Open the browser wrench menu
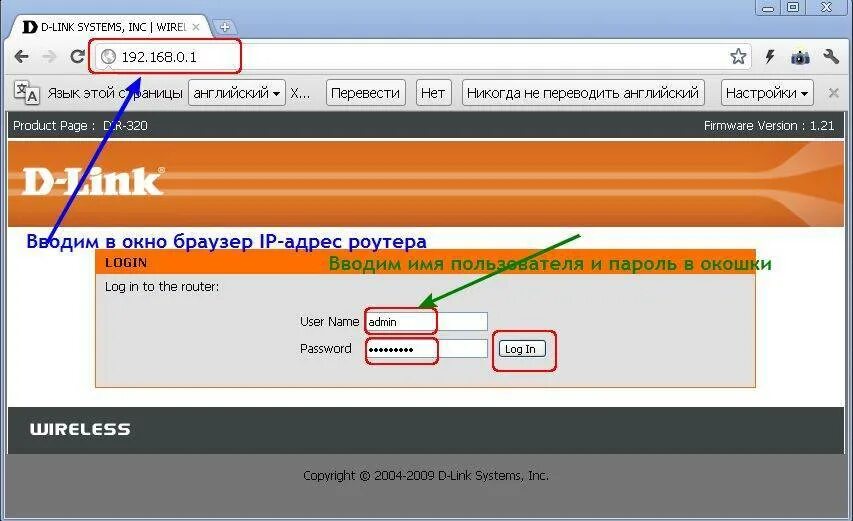This screenshot has height=521, width=853. tap(831, 56)
